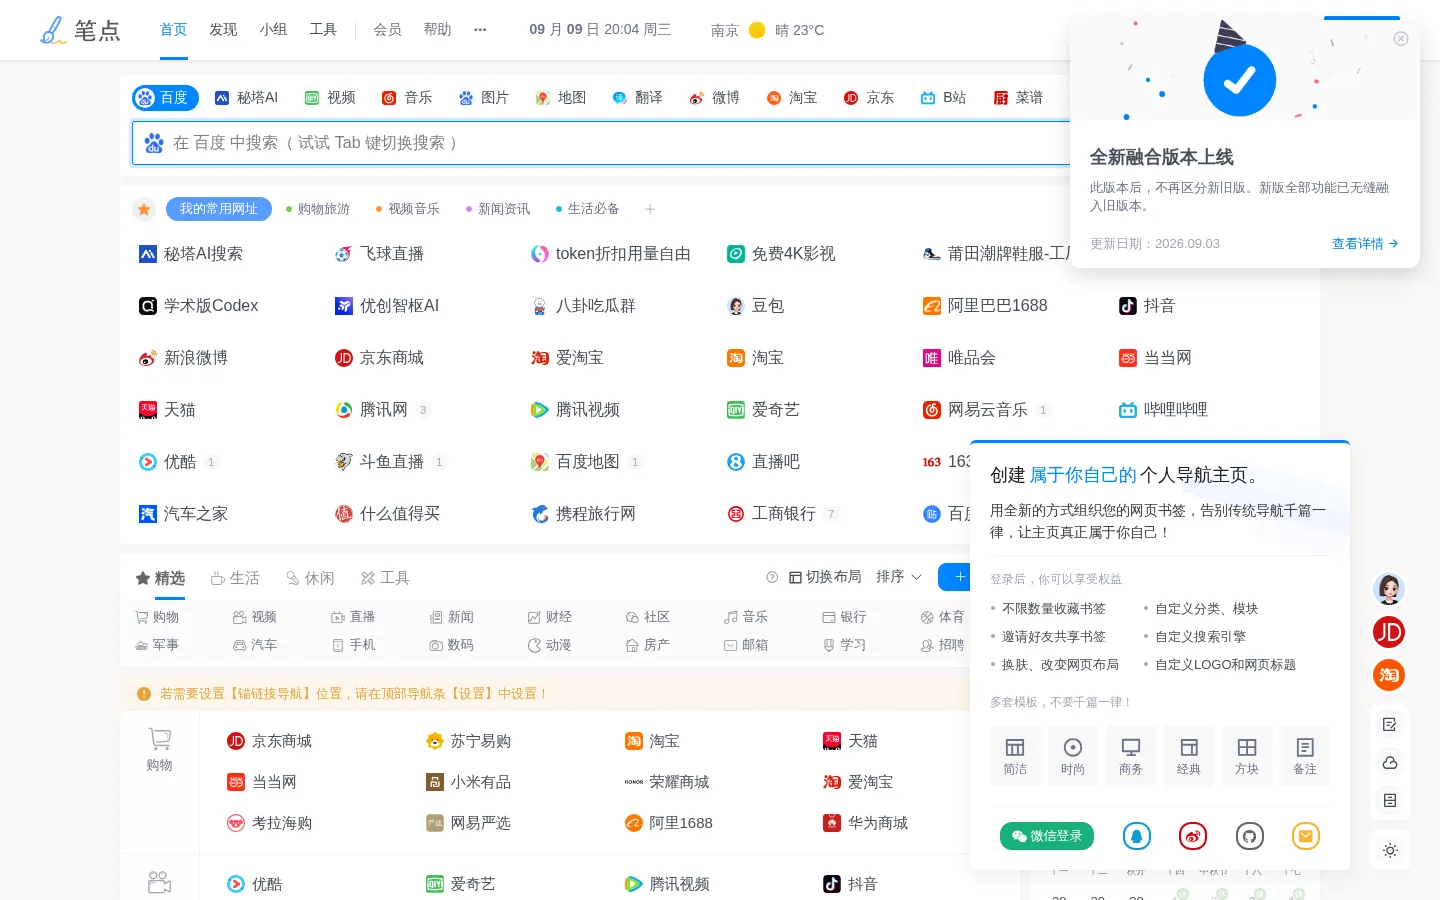
Task: Open the 小组 nav item
Action: point(273,30)
